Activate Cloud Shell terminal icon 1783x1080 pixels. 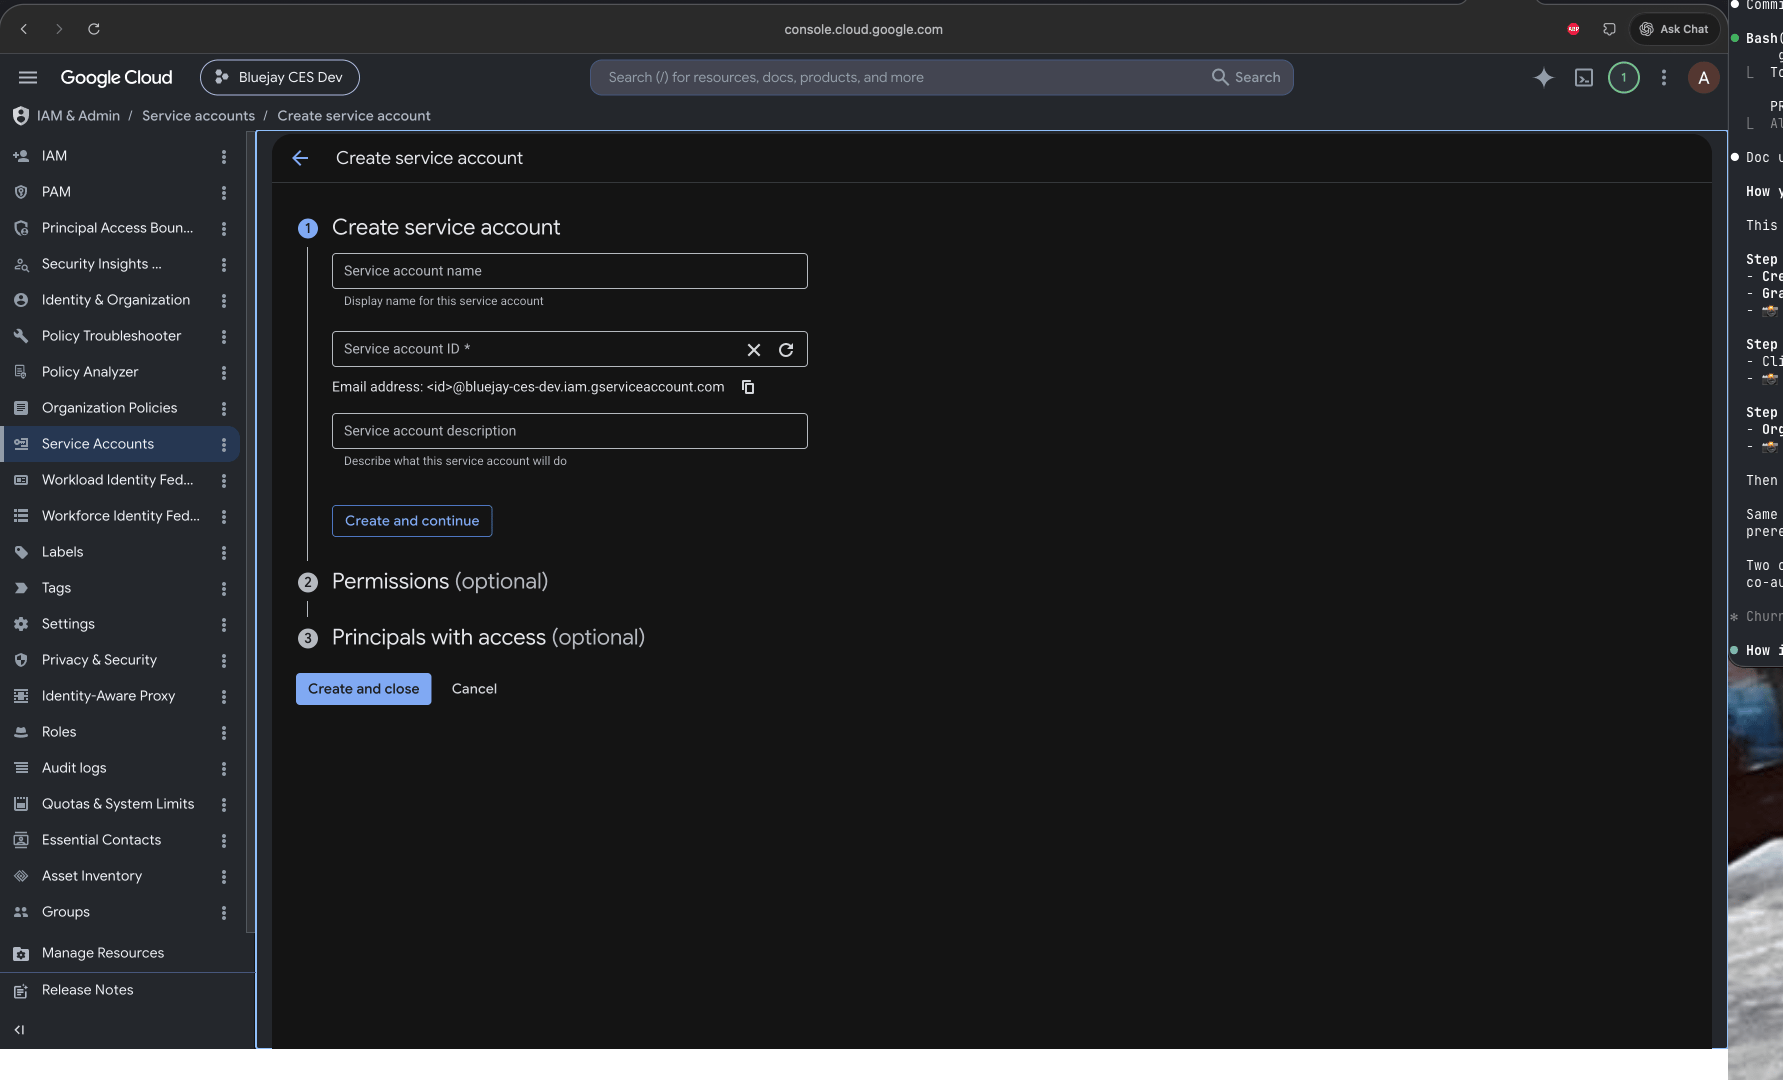tap(1584, 77)
